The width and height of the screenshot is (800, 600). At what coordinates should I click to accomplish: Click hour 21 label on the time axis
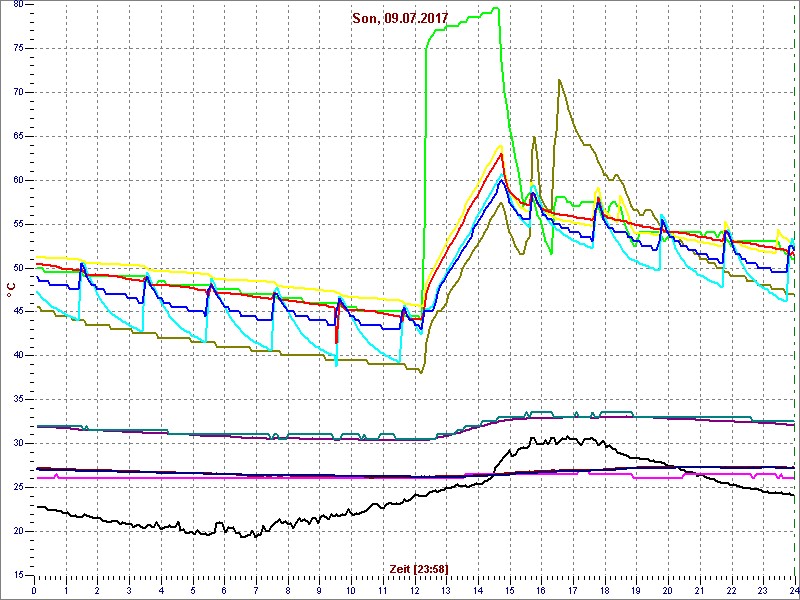tap(699, 589)
